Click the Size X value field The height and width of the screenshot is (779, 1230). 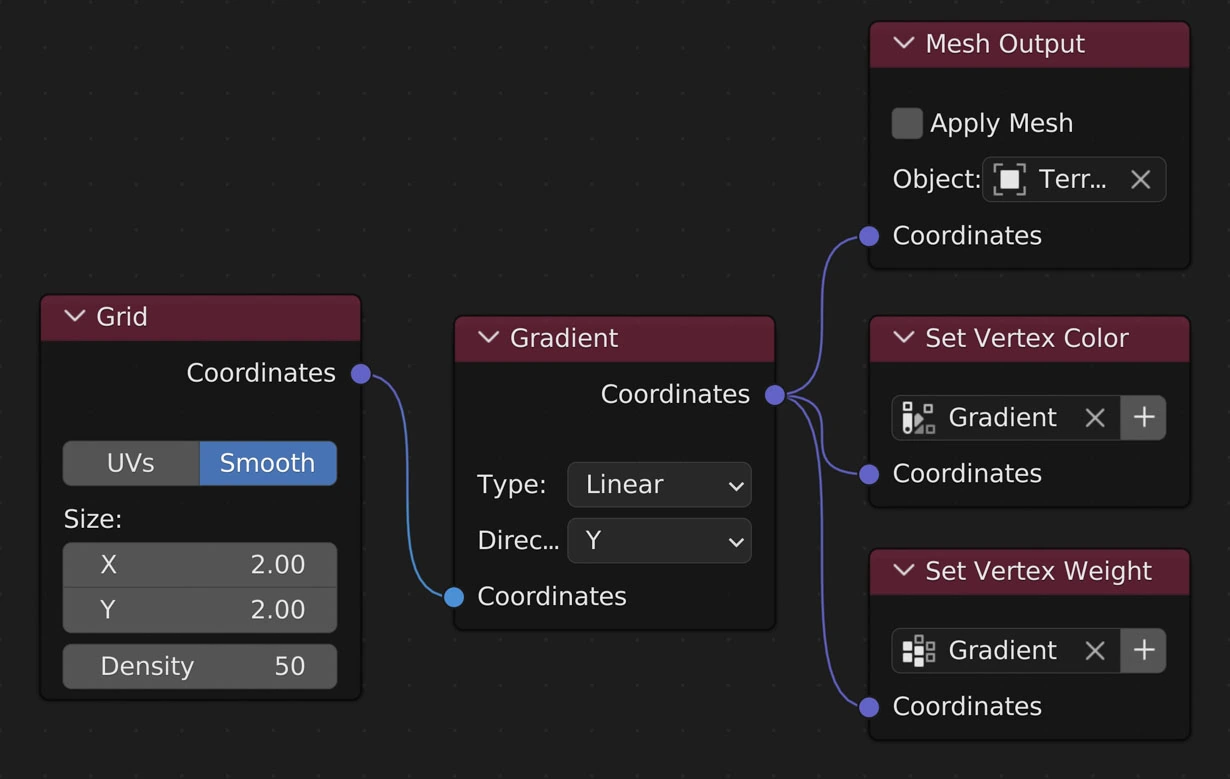[200, 565]
